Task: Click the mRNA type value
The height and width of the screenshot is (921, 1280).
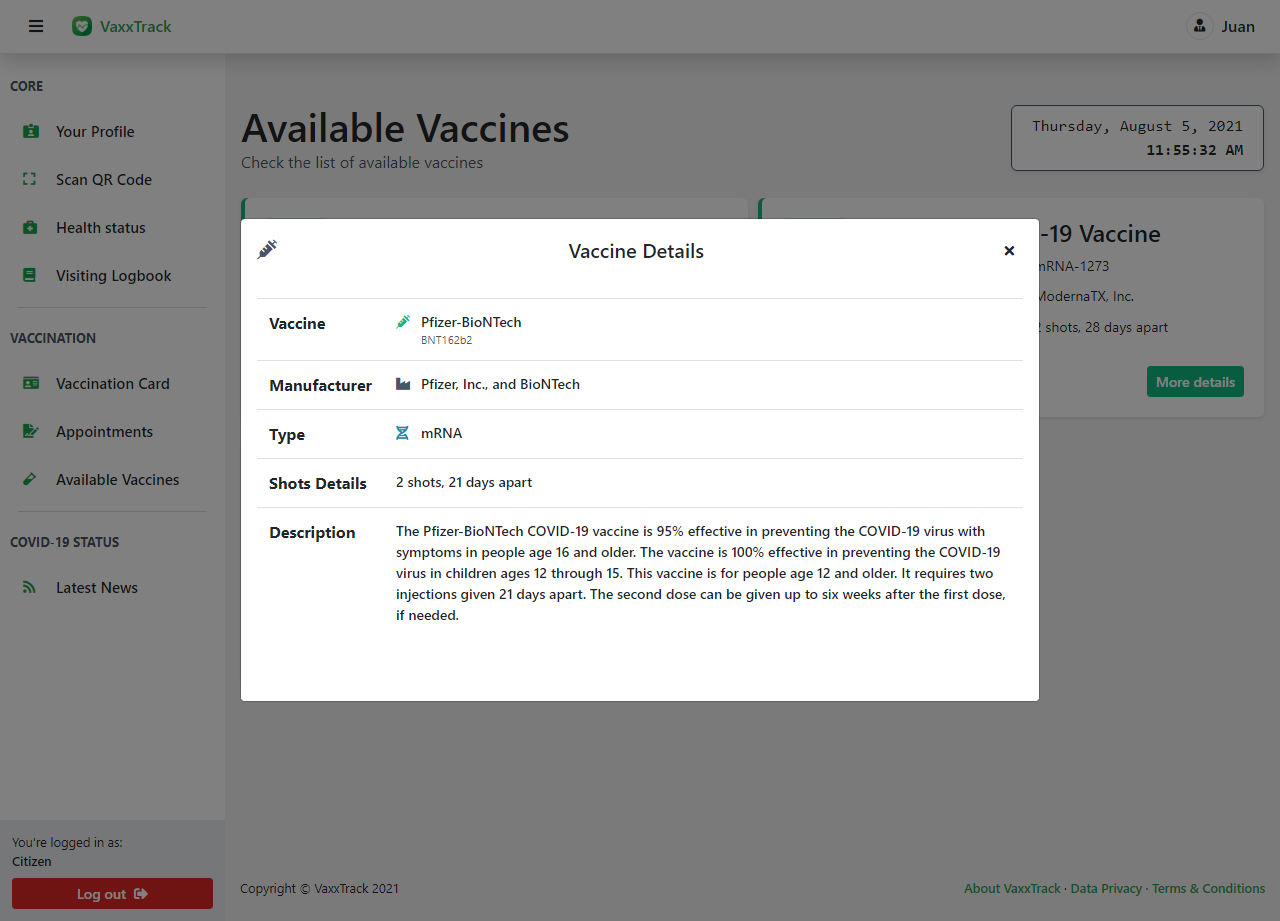Action: pyautogui.click(x=441, y=433)
